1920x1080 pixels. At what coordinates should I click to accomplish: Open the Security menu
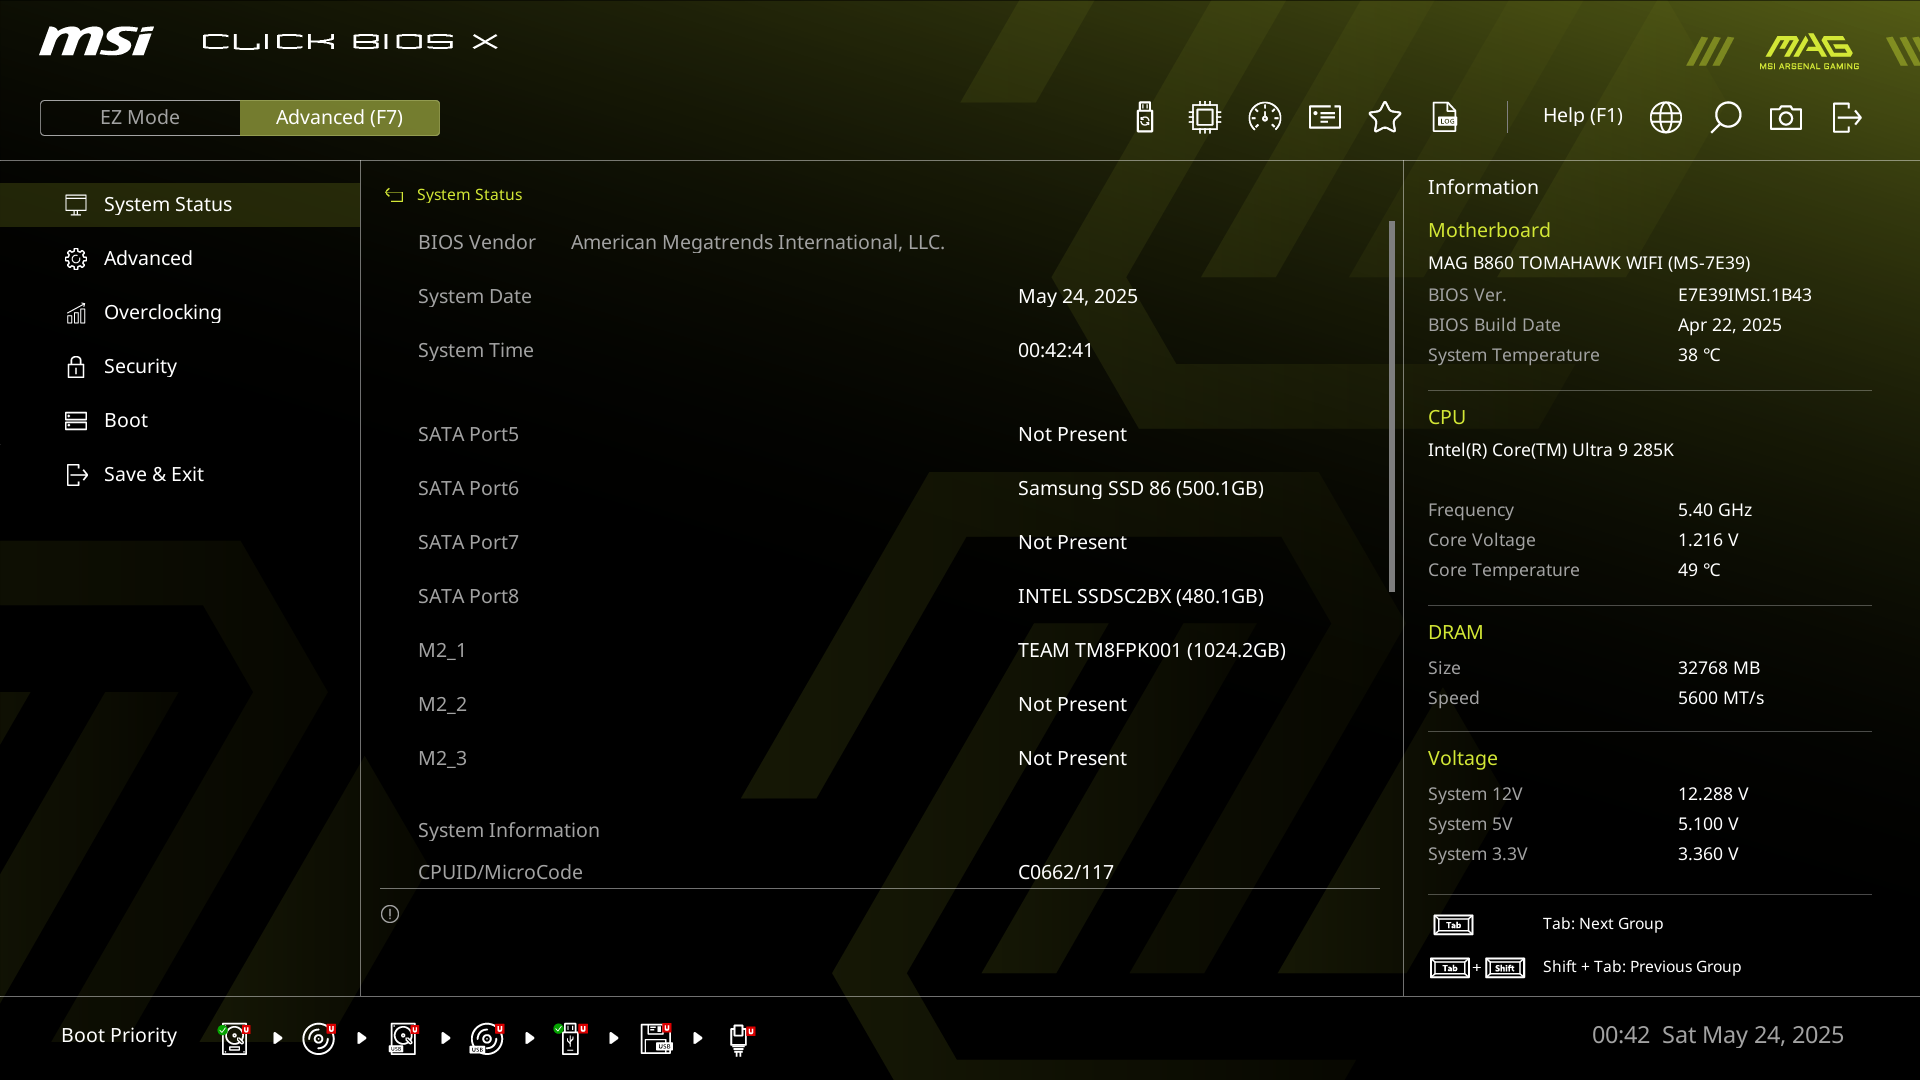pyautogui.click(x=140, y=366)
